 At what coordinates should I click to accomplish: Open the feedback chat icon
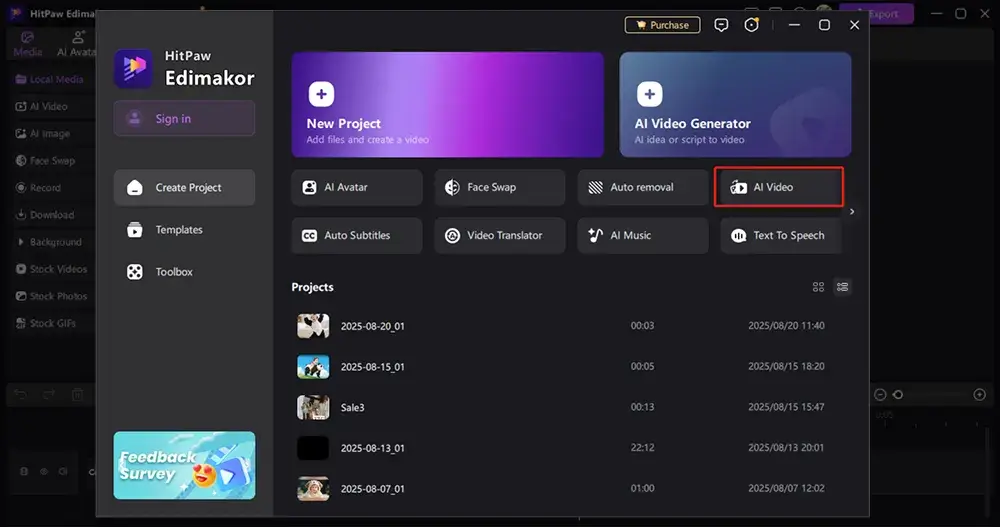[721, 25]
